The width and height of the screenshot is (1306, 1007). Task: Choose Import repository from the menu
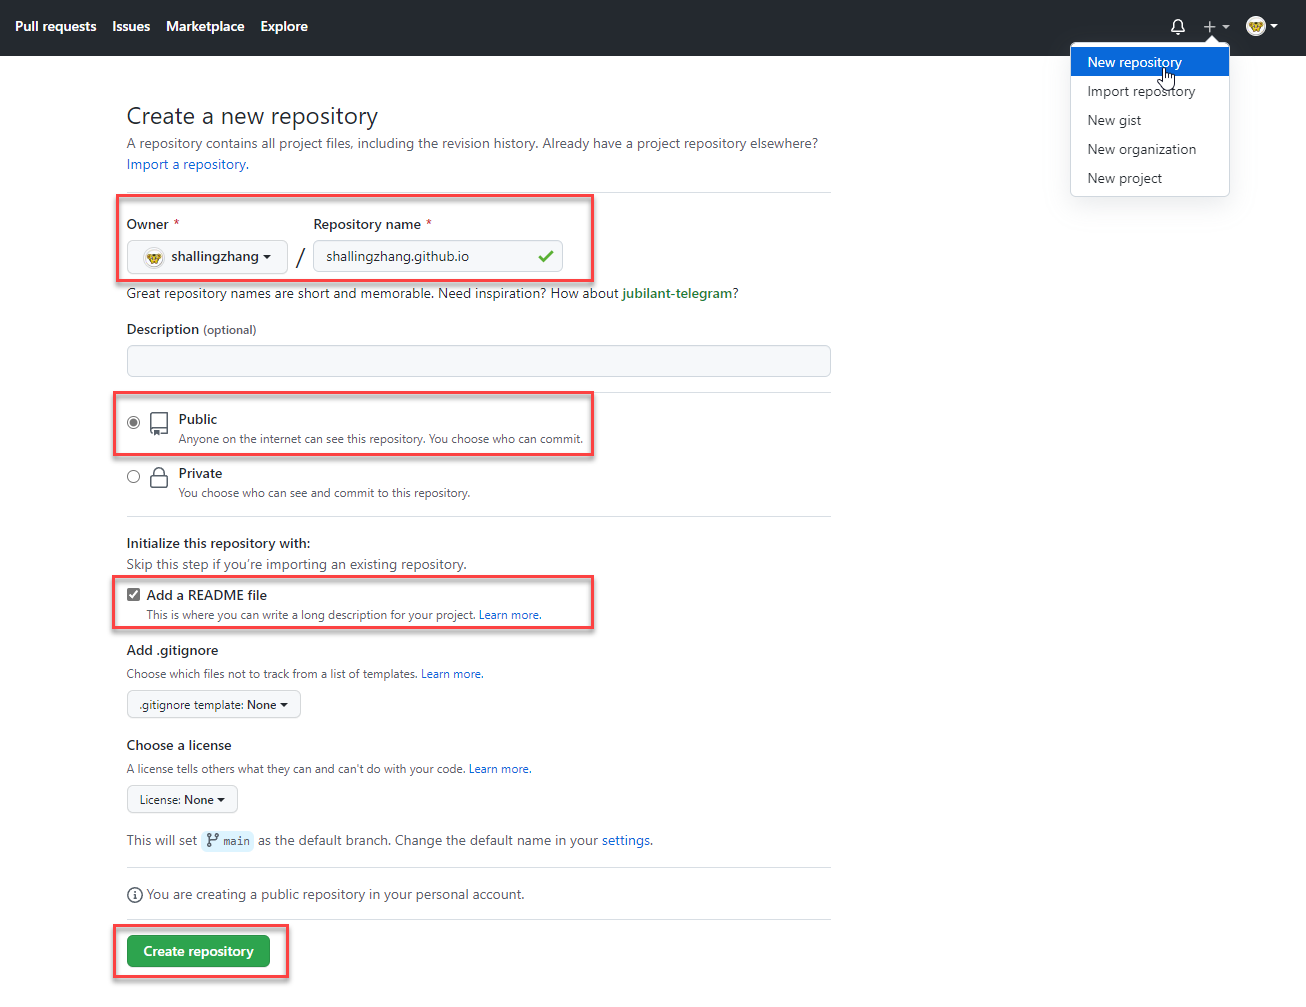point(1150,91)
